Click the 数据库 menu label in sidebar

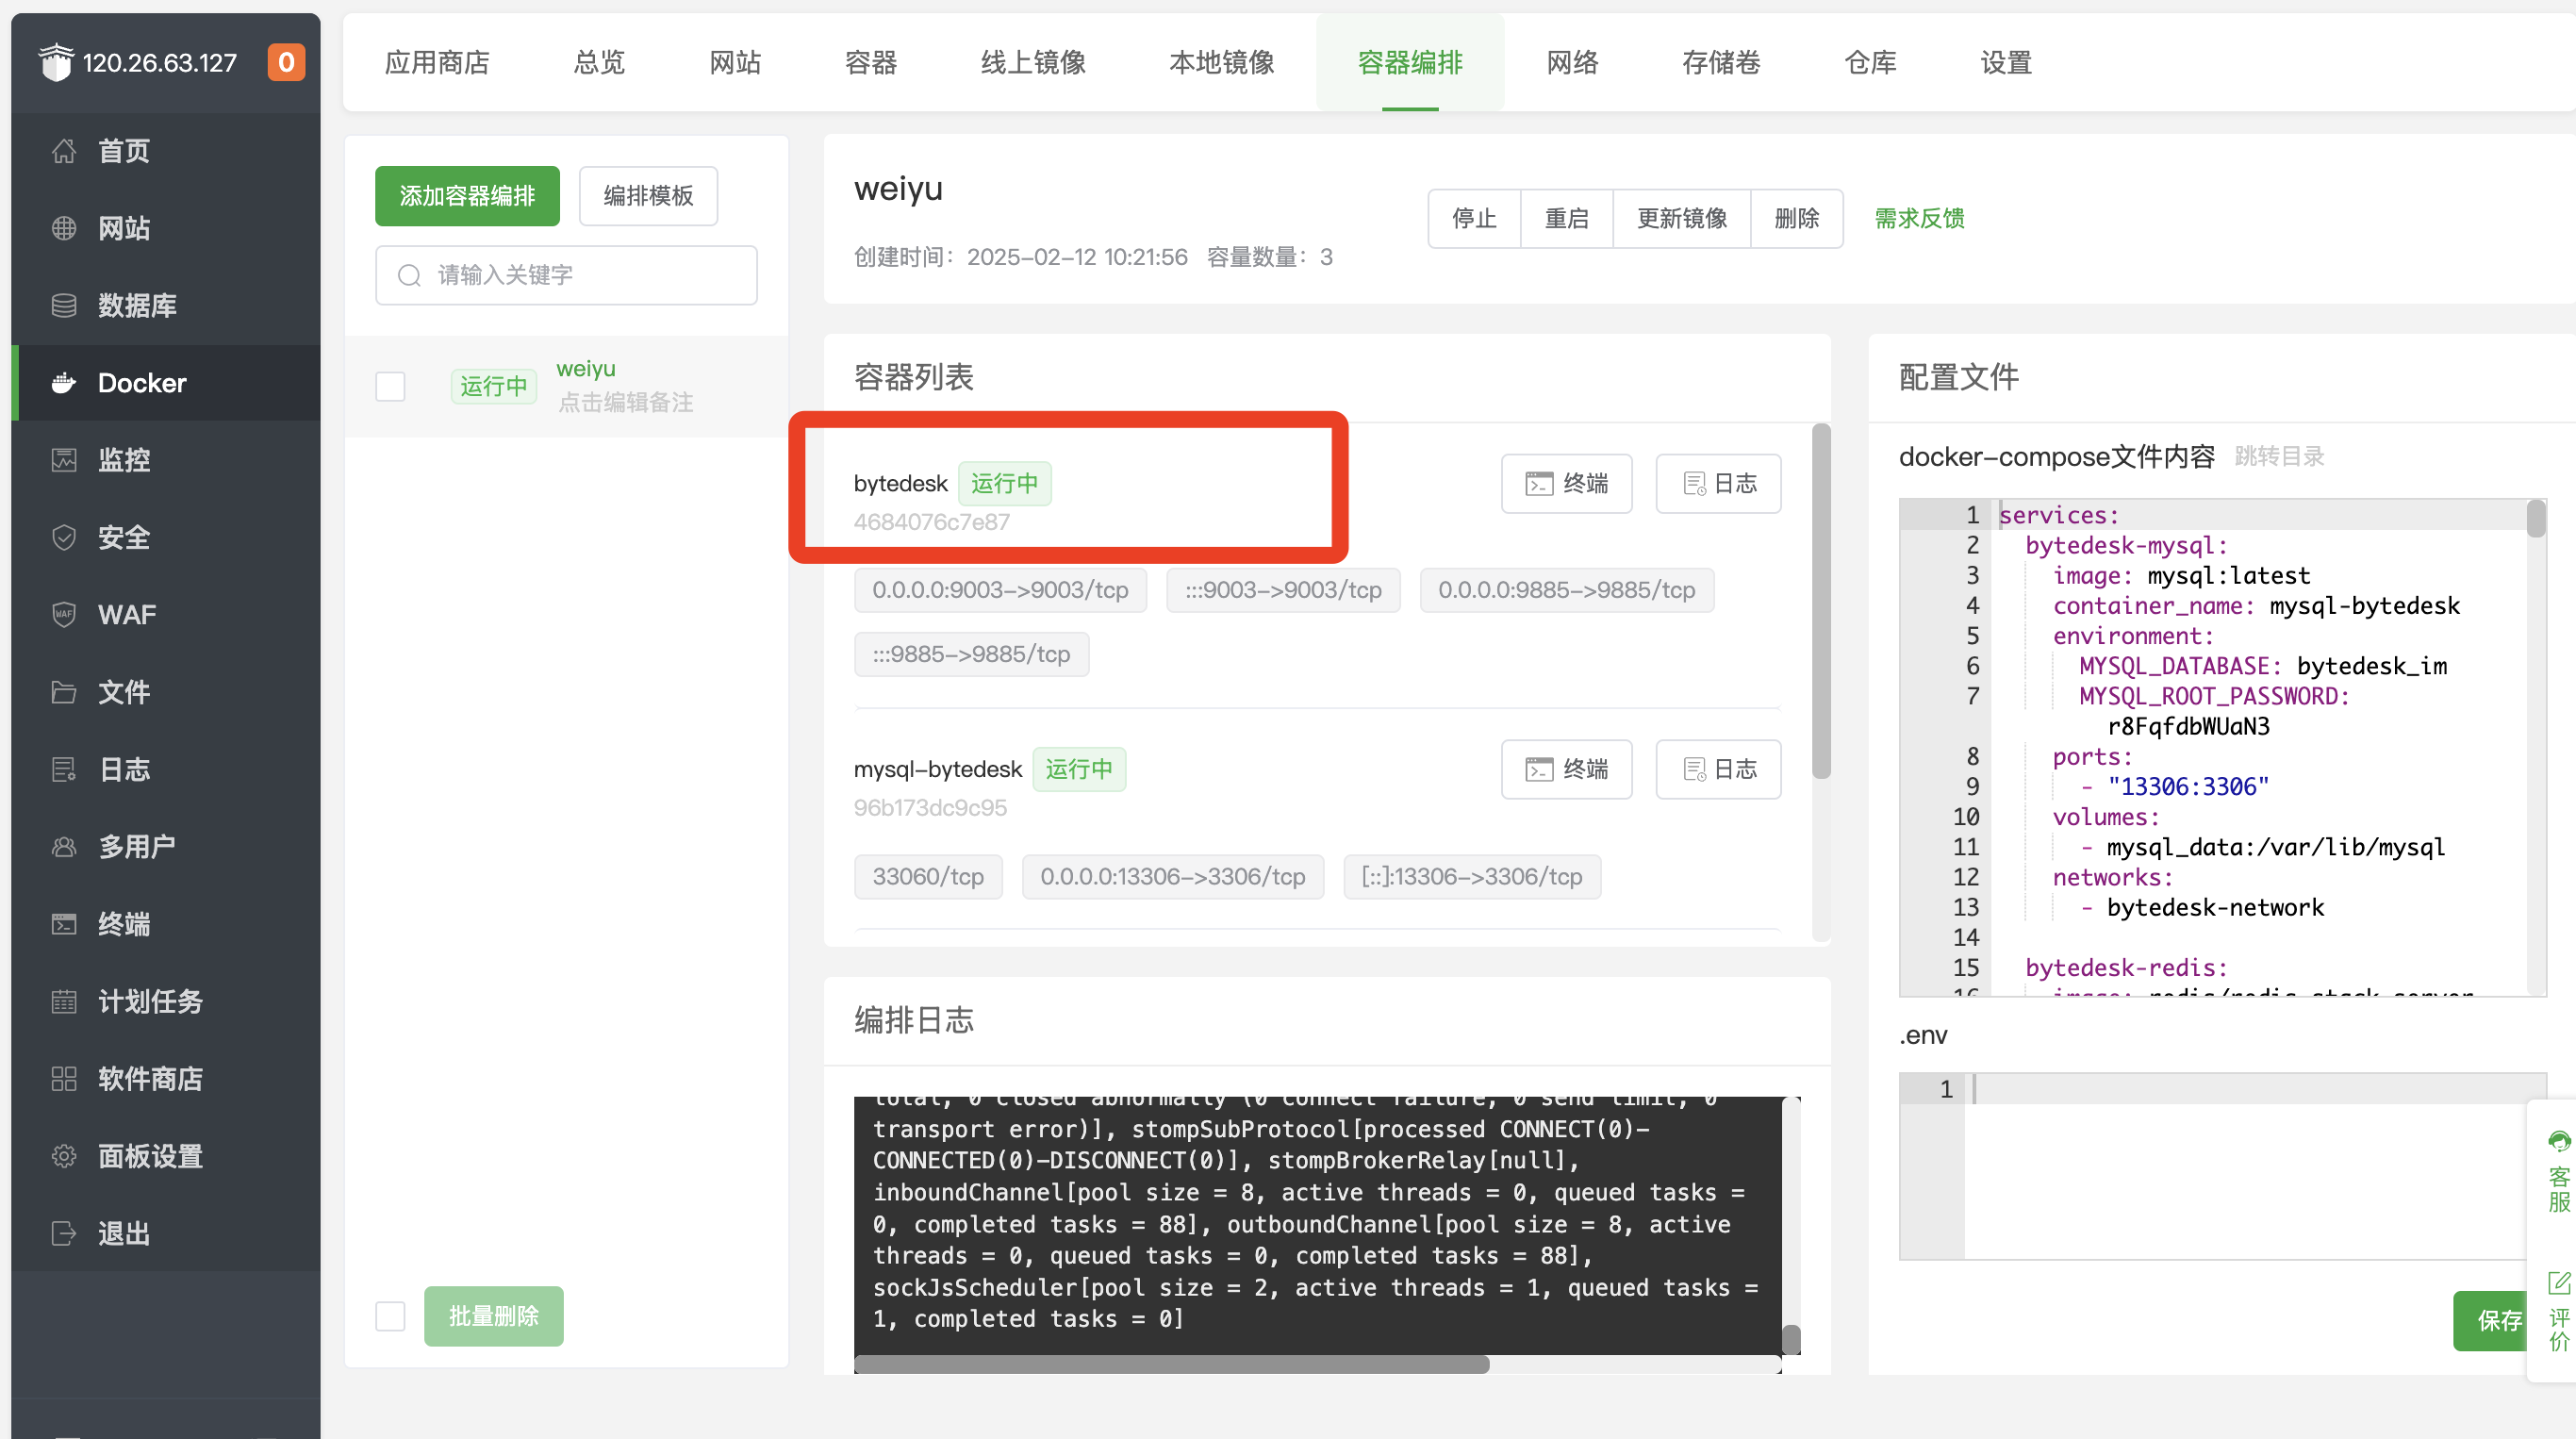[137, 305]
